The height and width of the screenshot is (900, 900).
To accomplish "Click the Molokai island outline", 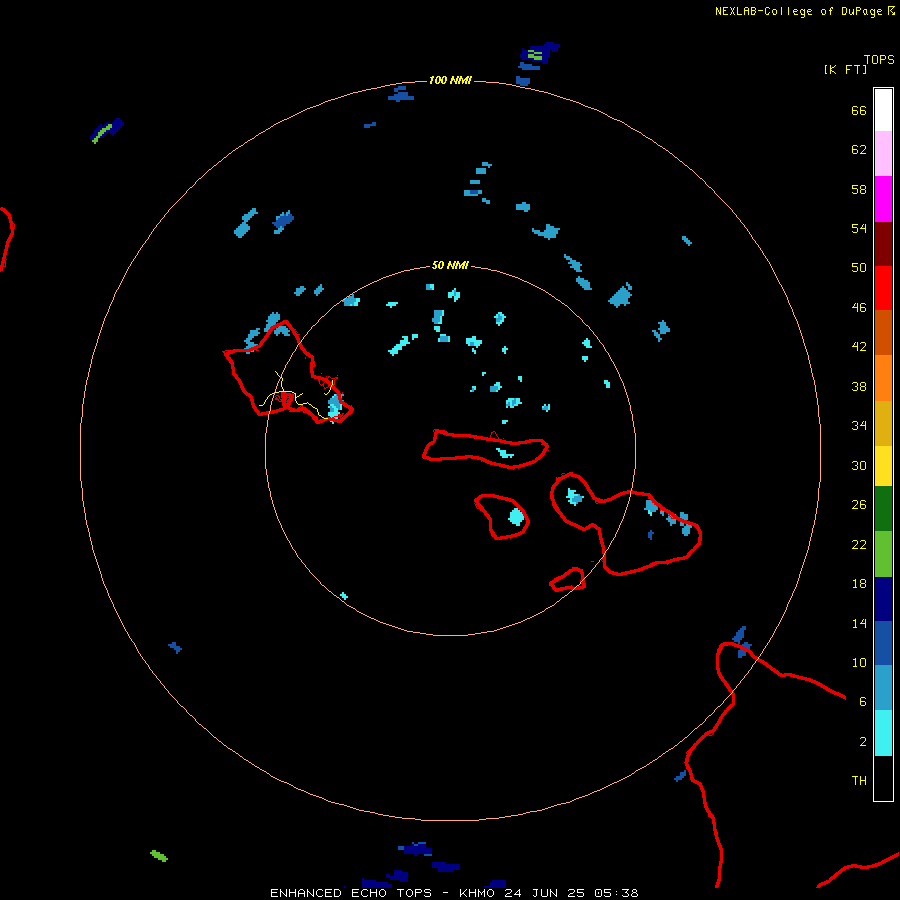I will [x=486, y=449].
